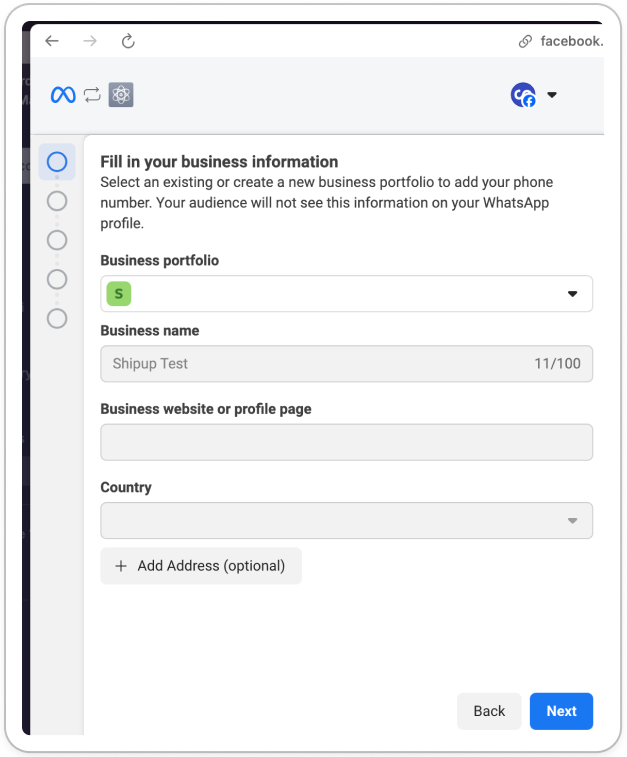Click the browser forward arrow
The image size is (627, 757).
pyautogui.click(x=90, y=41)
